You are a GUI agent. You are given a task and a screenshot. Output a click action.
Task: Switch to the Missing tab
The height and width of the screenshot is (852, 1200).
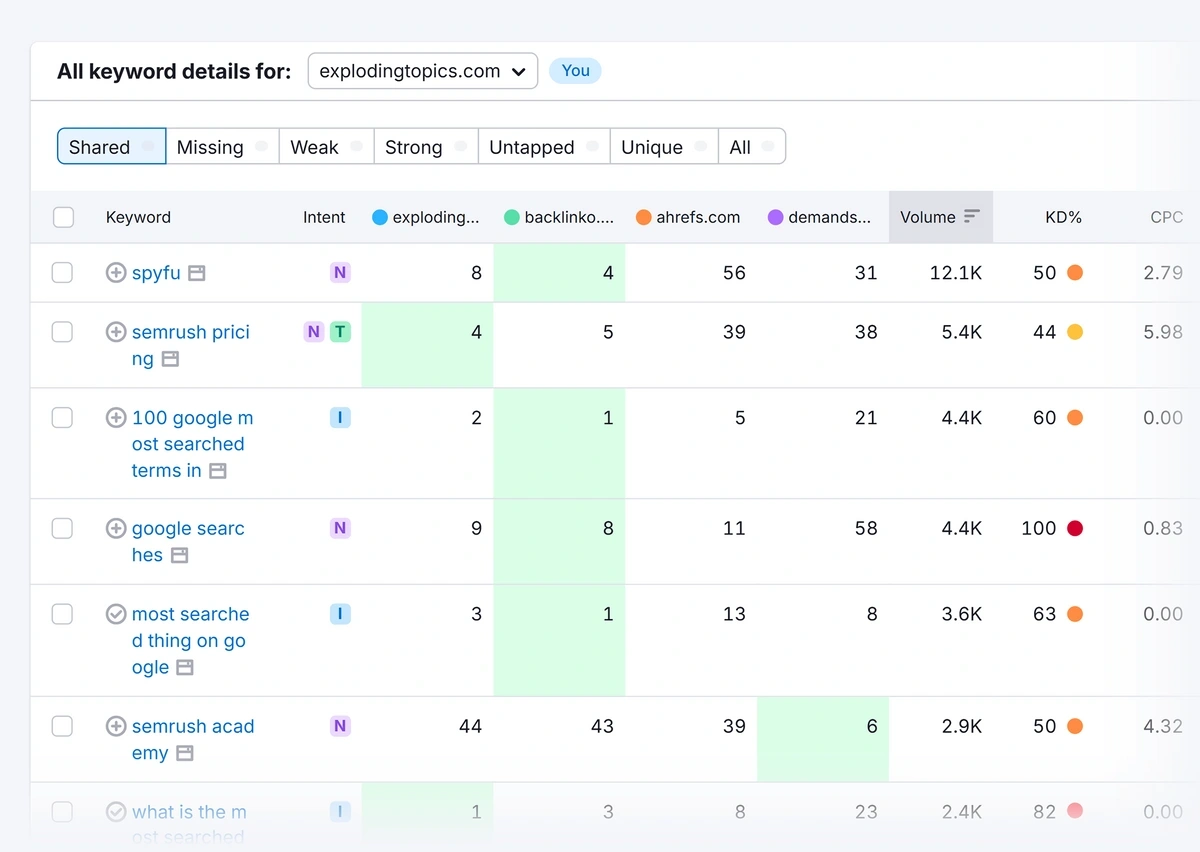[222, 147]
